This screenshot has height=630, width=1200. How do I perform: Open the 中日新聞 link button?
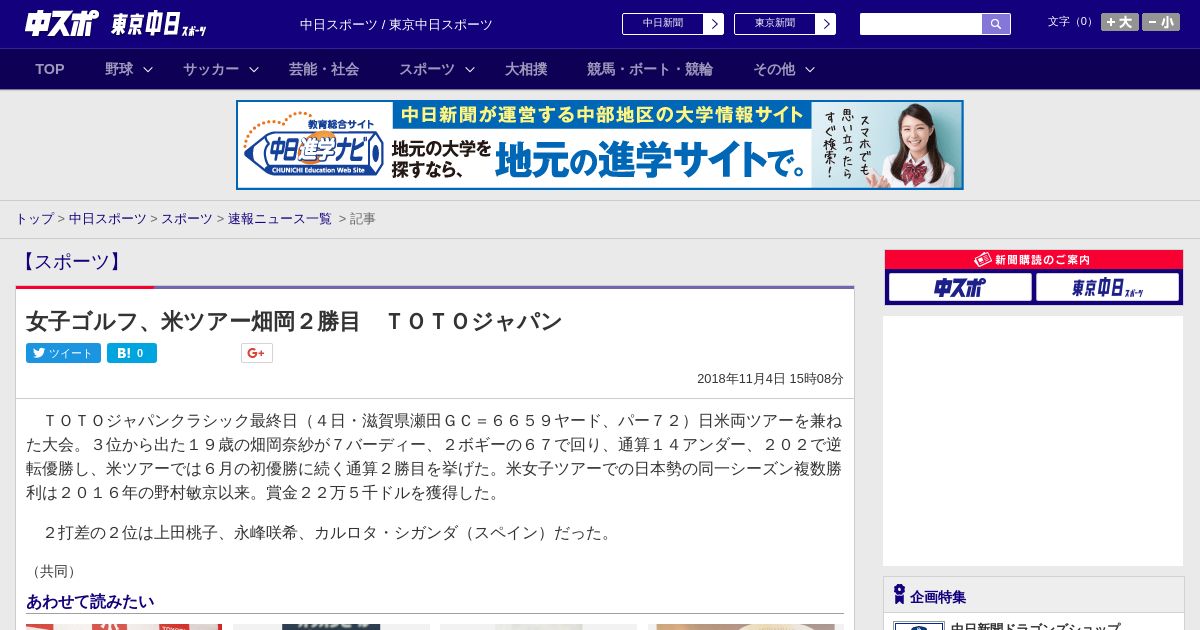pos(663,24)
